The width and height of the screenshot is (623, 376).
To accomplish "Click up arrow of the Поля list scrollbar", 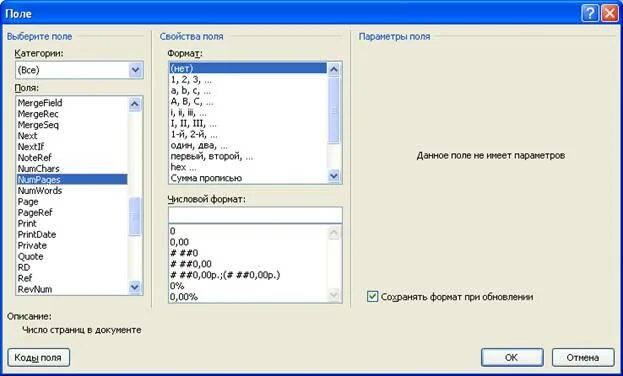I will 135,104.
